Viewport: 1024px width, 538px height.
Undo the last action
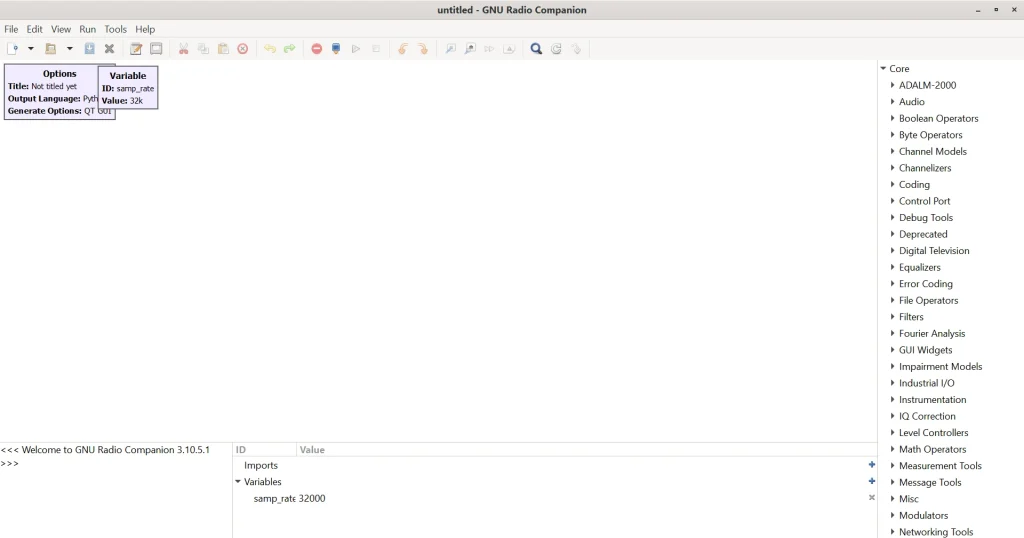(270, 49)
